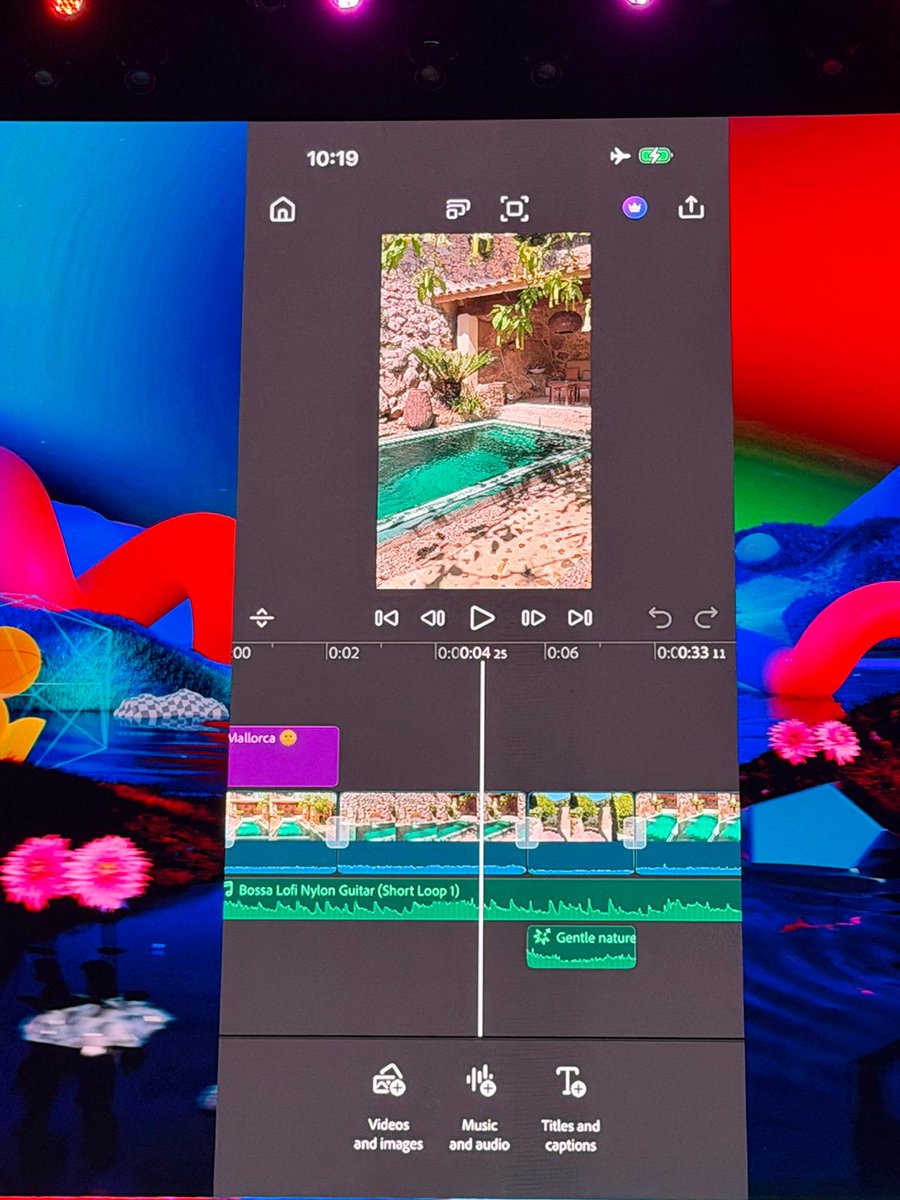Add Music and audio

click(x=480, y=1107)
